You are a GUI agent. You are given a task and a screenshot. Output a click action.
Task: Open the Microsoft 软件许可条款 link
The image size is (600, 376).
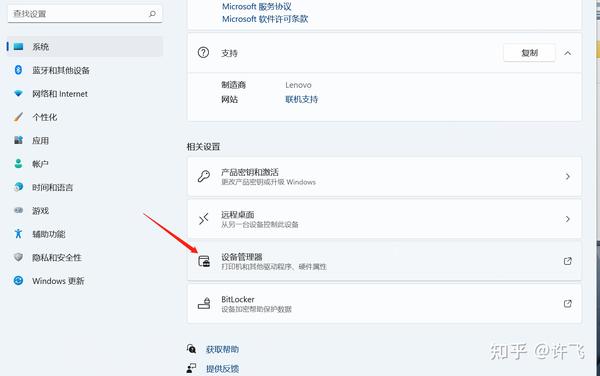pyautogui.click(x=265, y=19)
